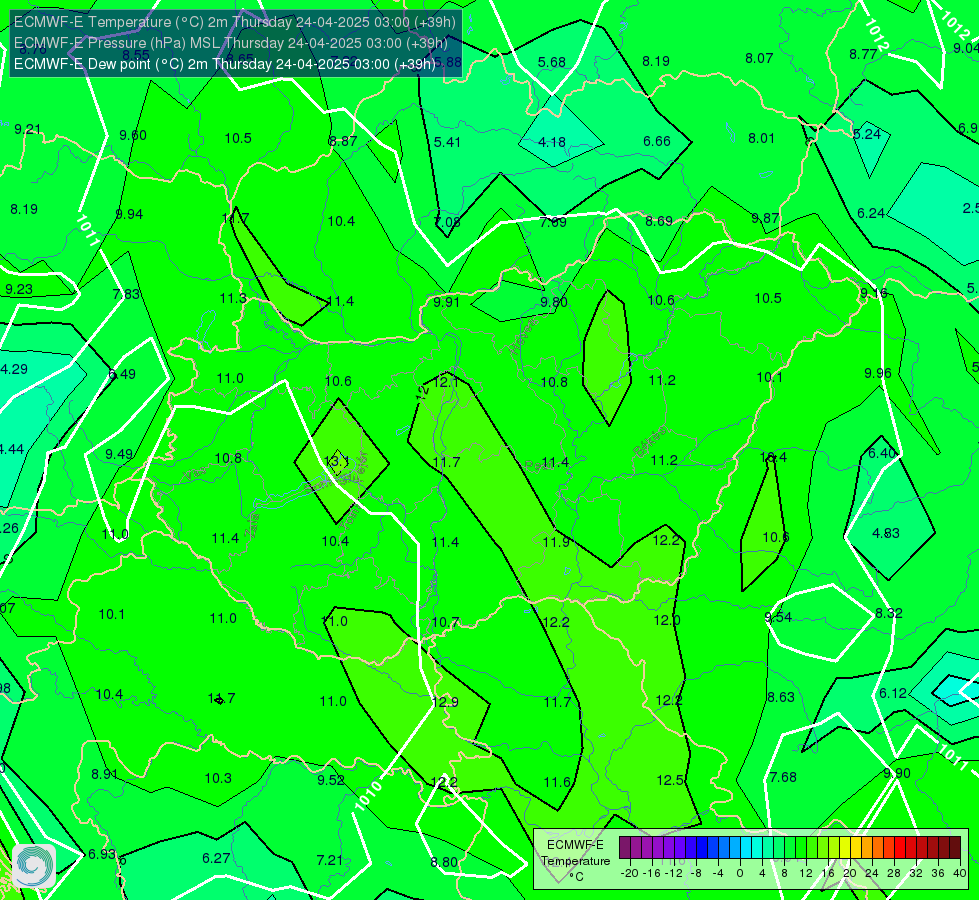
Task: Click the 11.3 temperature value
Action: [x=233, y=299]
